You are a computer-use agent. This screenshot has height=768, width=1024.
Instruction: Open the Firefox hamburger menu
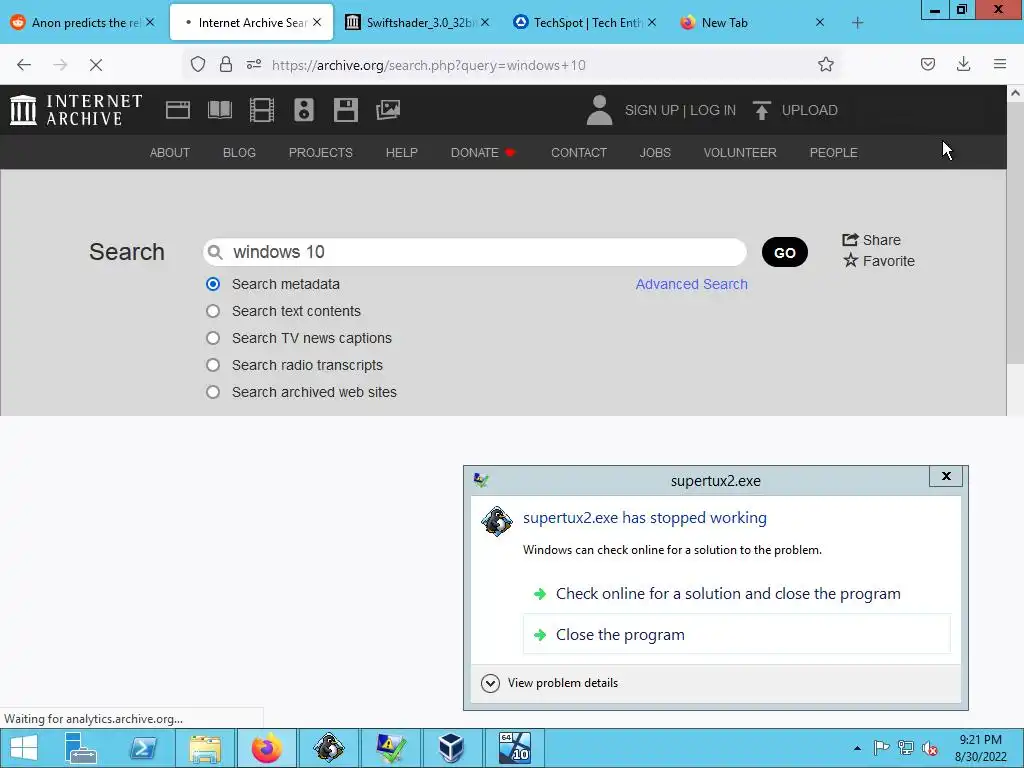point(1000,65)
